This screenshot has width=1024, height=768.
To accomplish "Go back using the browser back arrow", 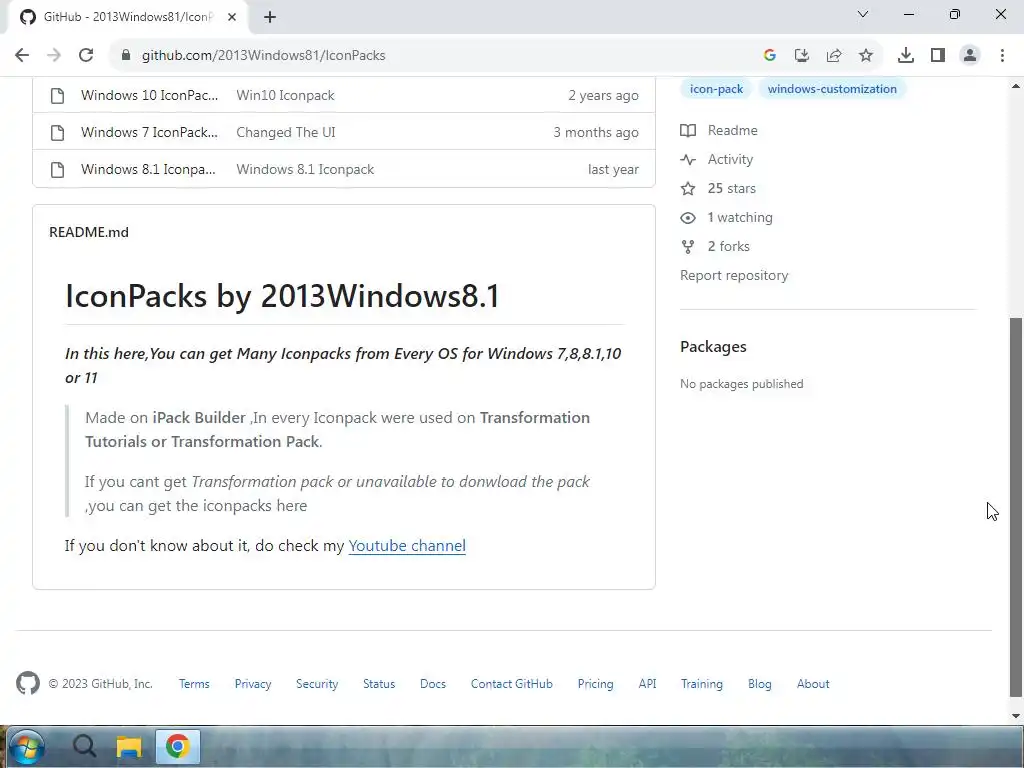I will pyautogui.click(x=22, y=56).
